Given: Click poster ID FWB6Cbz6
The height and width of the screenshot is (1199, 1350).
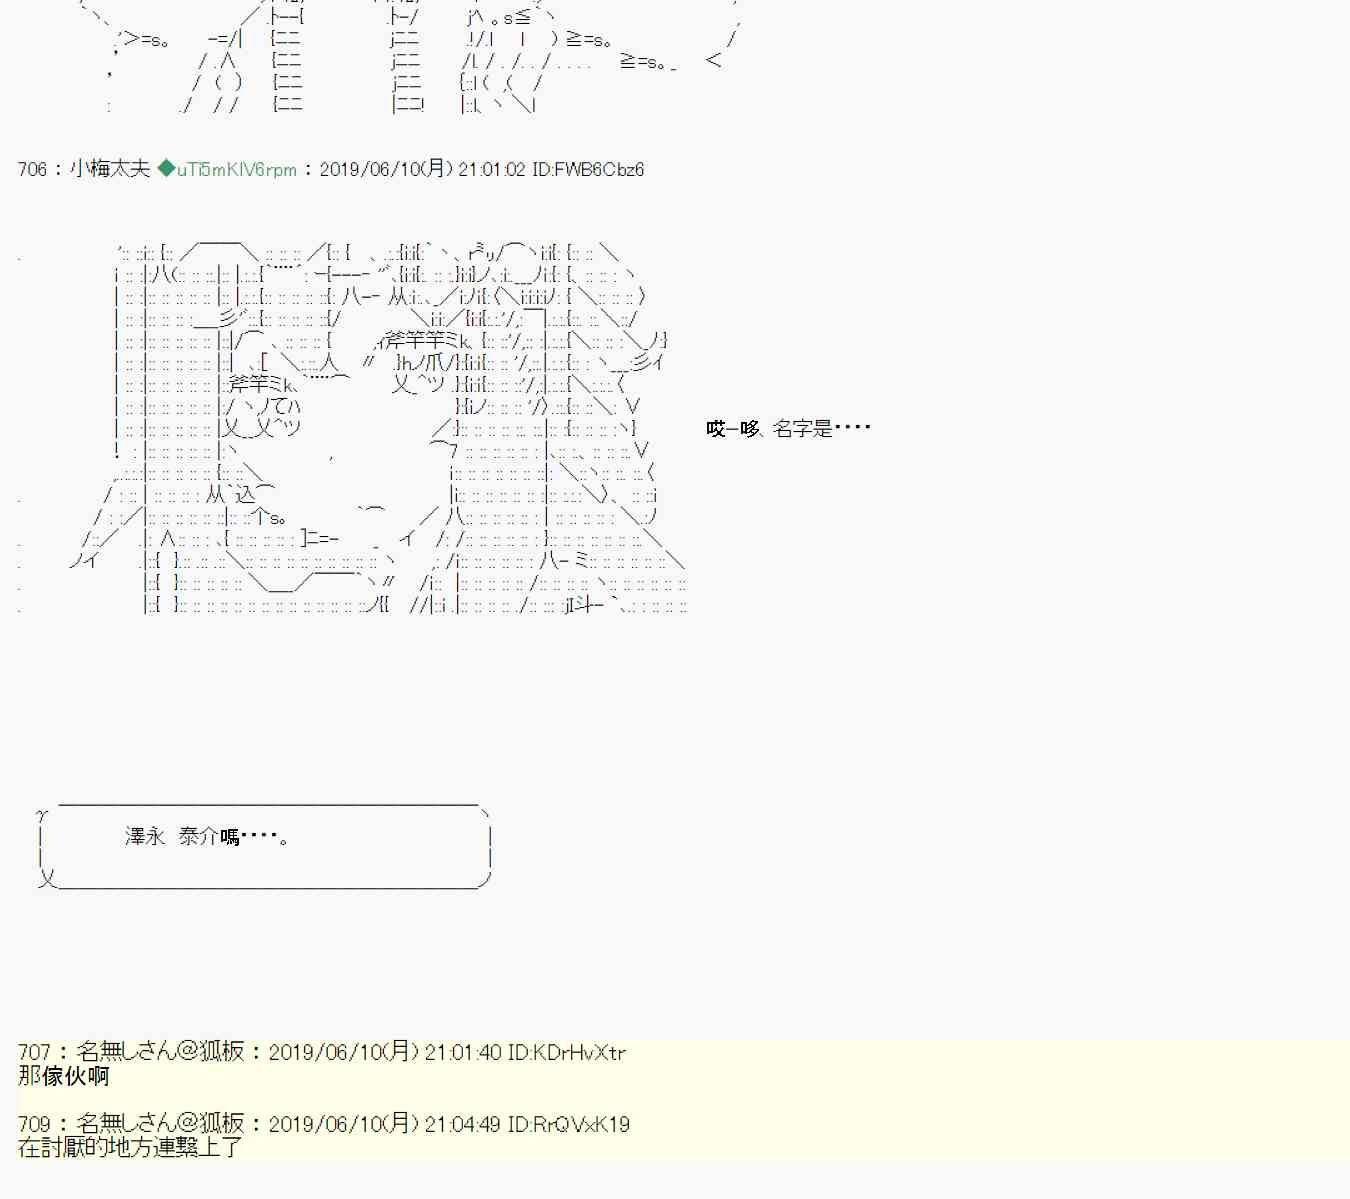Looking at the screenshot, I should 588,170.
